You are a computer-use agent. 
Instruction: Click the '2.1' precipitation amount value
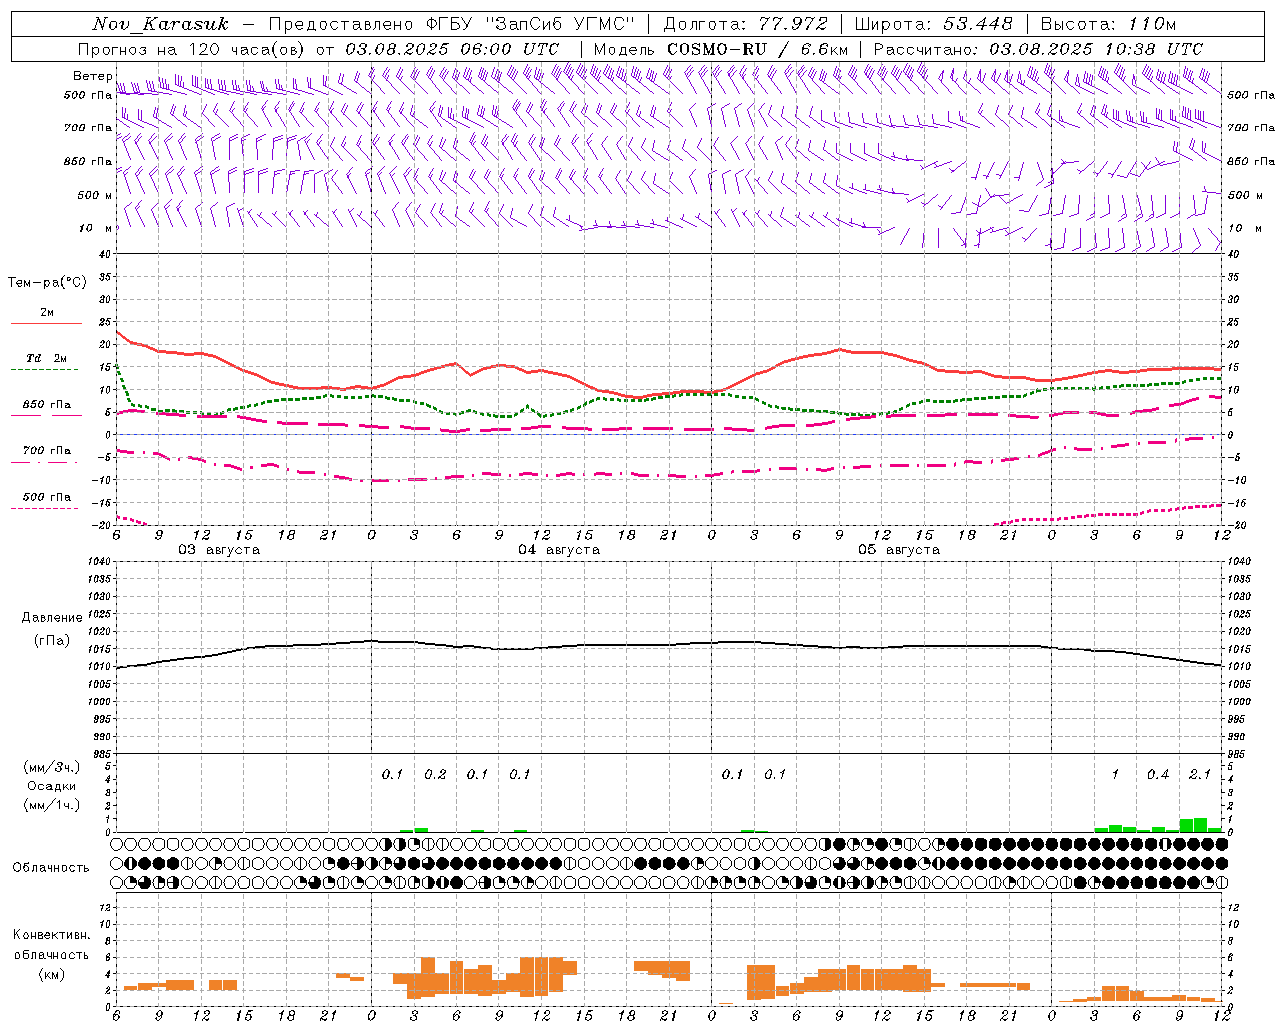click(1200, 775)
